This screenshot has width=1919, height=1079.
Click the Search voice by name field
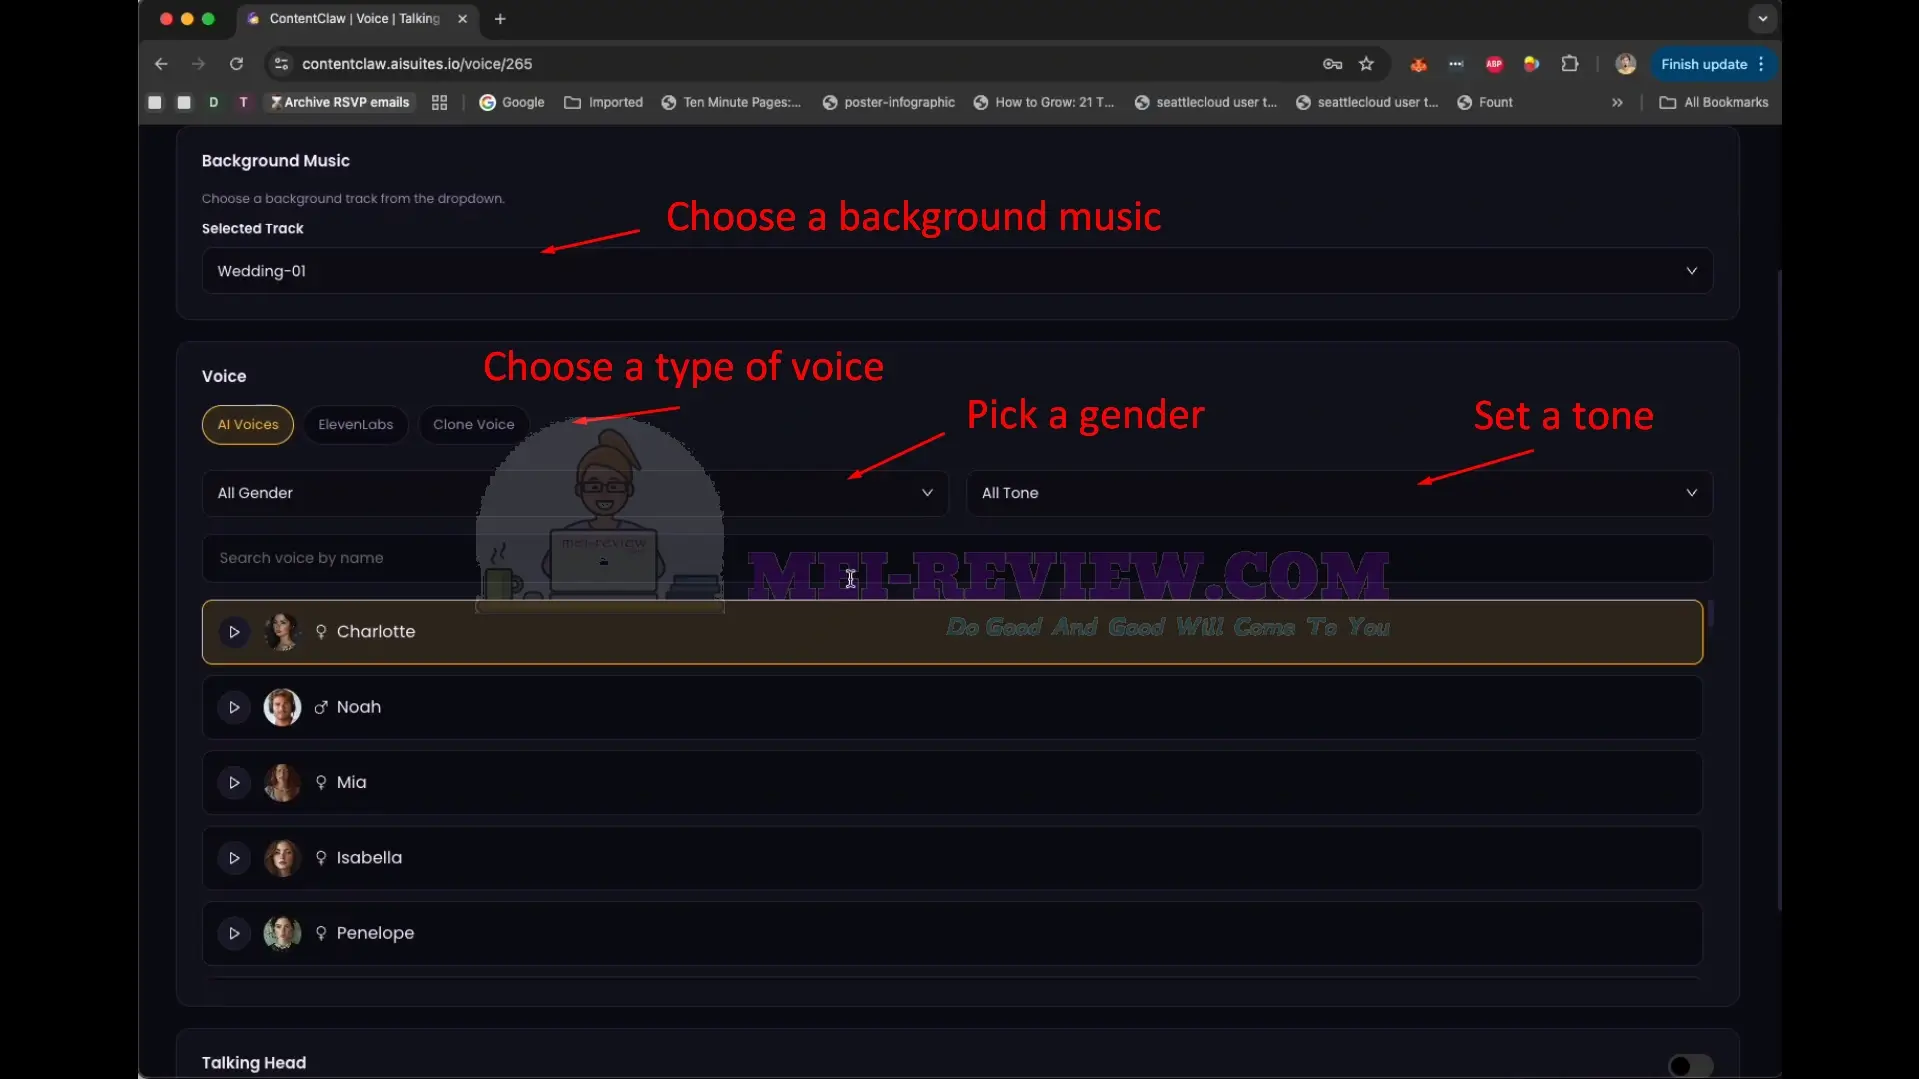point(957,558)
